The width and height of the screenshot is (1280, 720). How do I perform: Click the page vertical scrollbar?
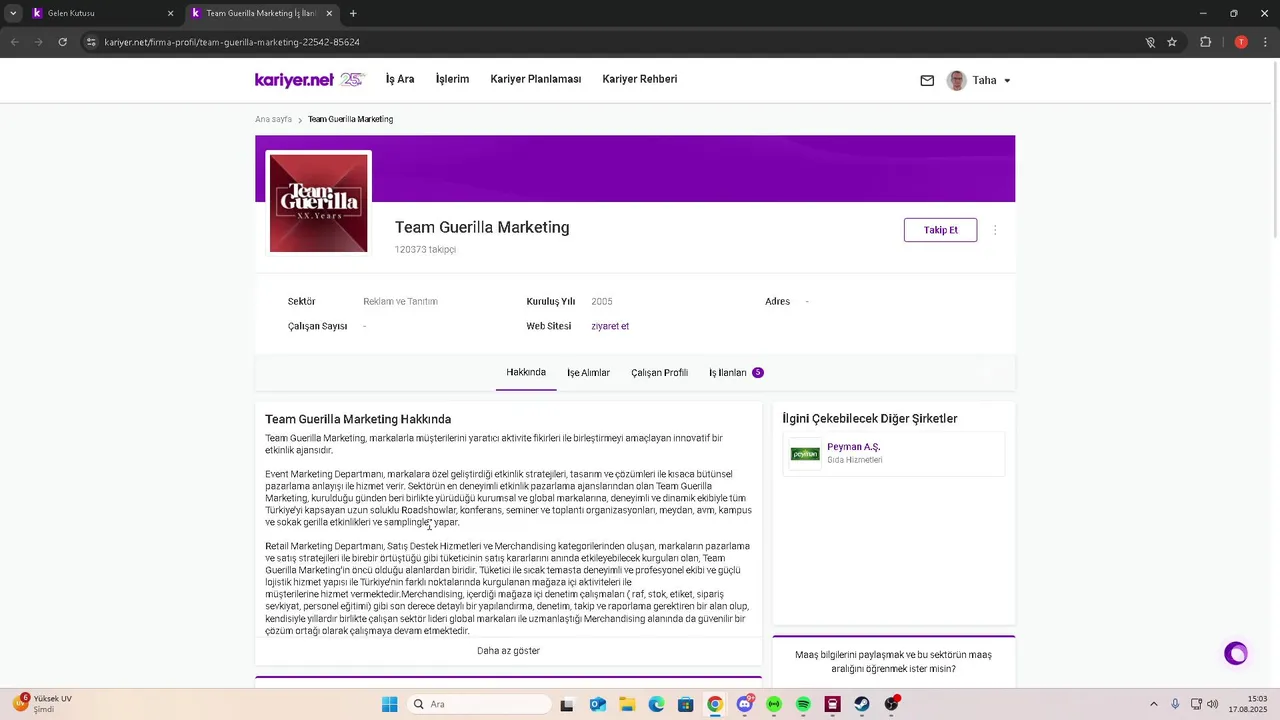pyautogui.click(x=1275, y=150)
